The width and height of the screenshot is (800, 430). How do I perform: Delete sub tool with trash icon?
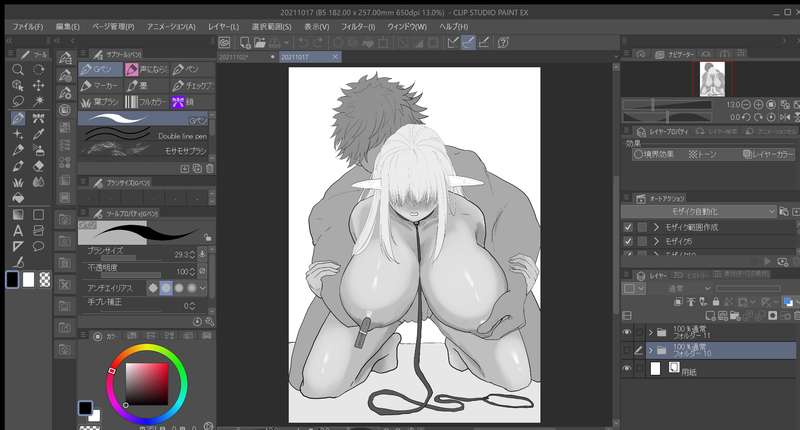click(x=210, y=168)
